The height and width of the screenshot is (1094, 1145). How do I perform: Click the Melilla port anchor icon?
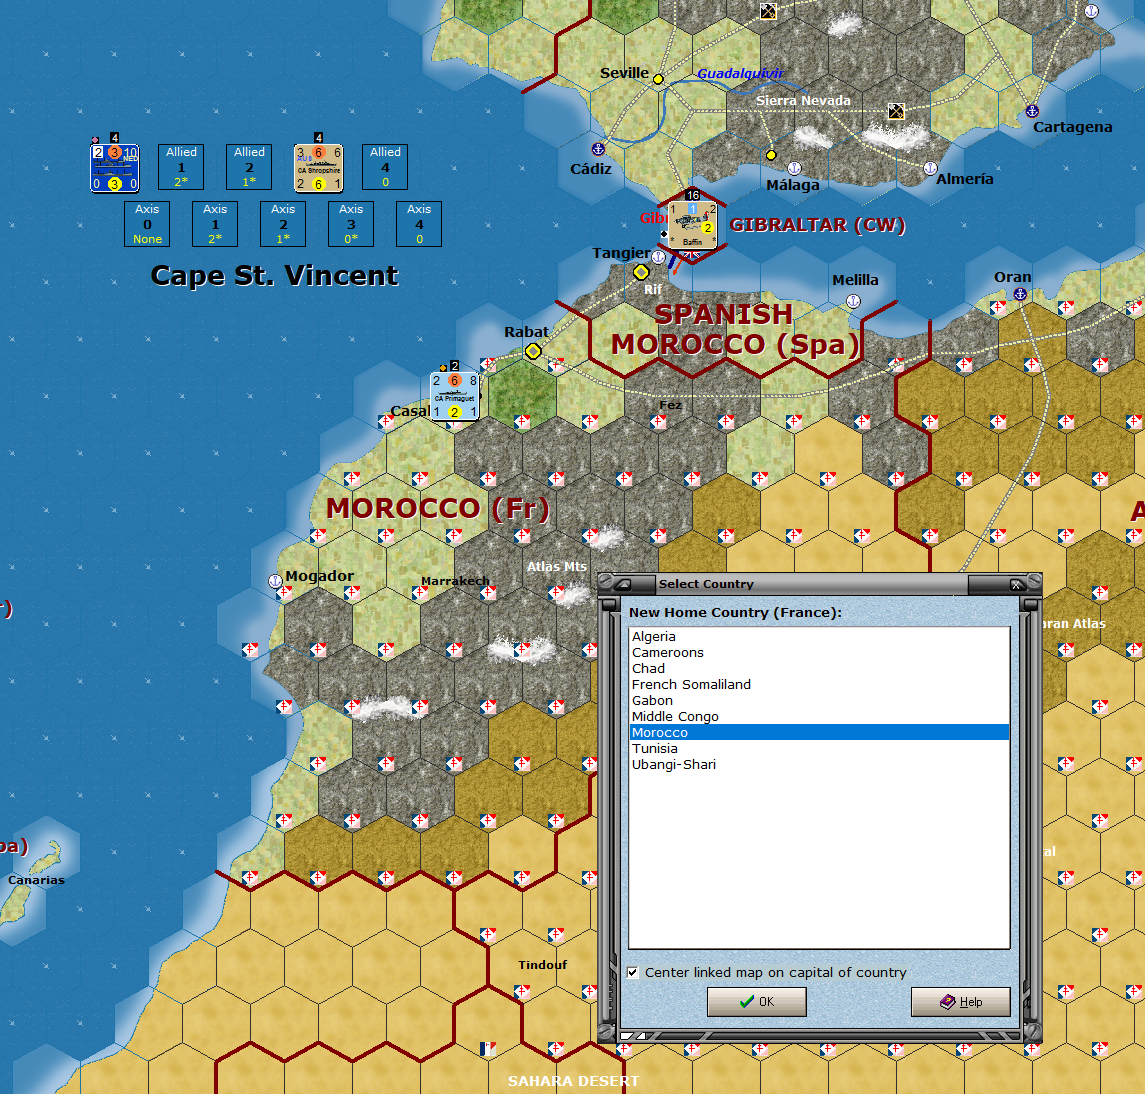(853, 301)
